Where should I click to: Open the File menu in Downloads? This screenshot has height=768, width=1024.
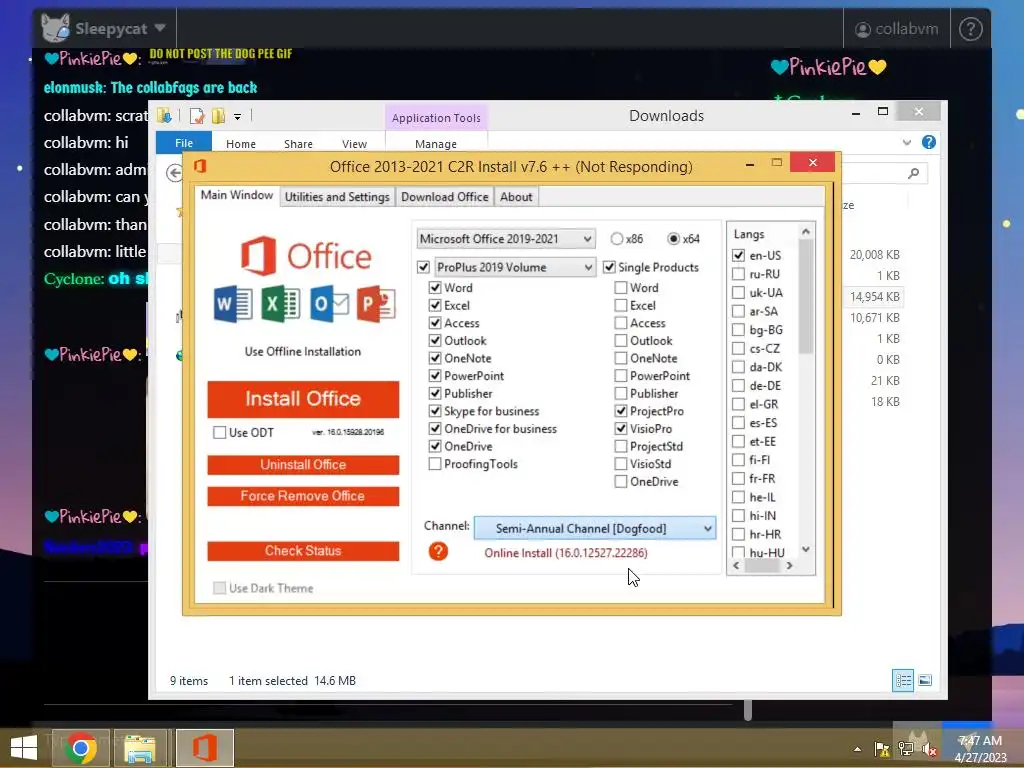184,143
